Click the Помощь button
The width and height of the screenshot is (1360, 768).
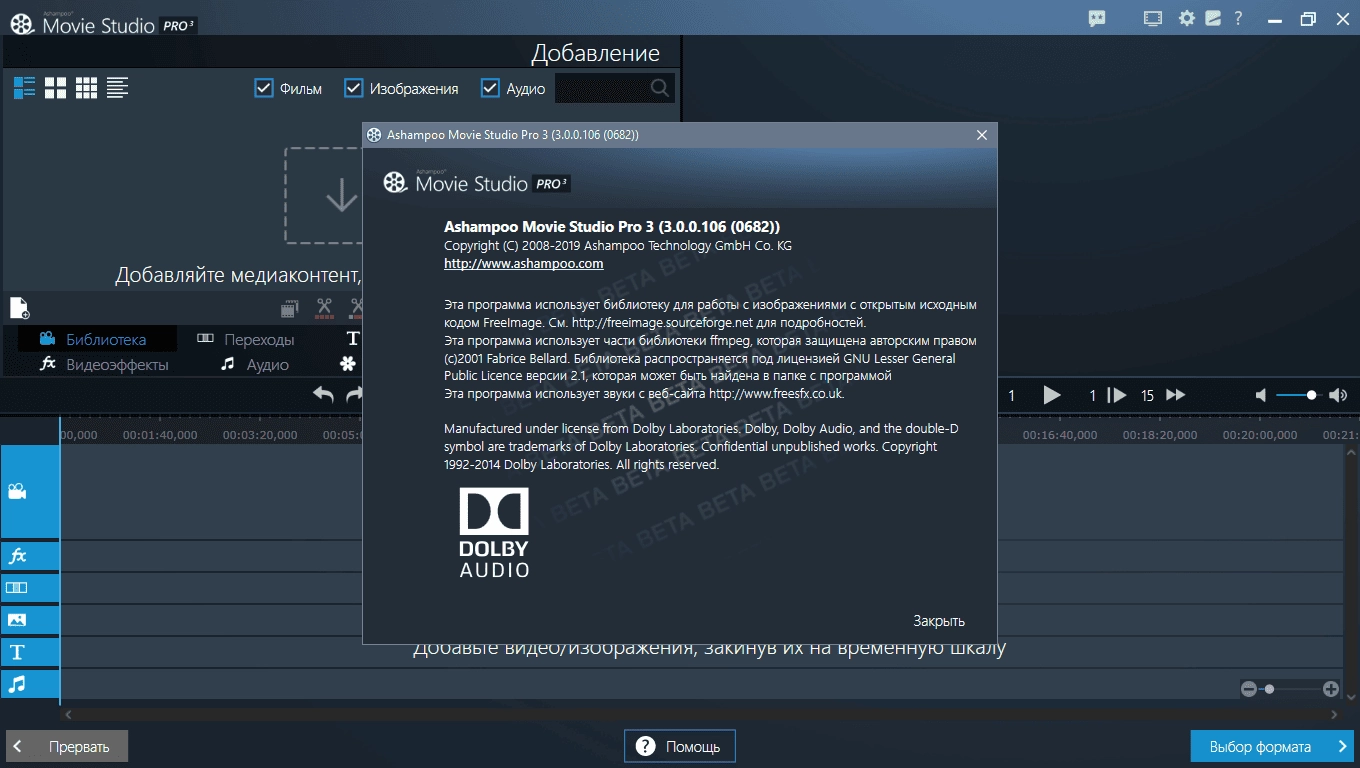tap(680, 746)
